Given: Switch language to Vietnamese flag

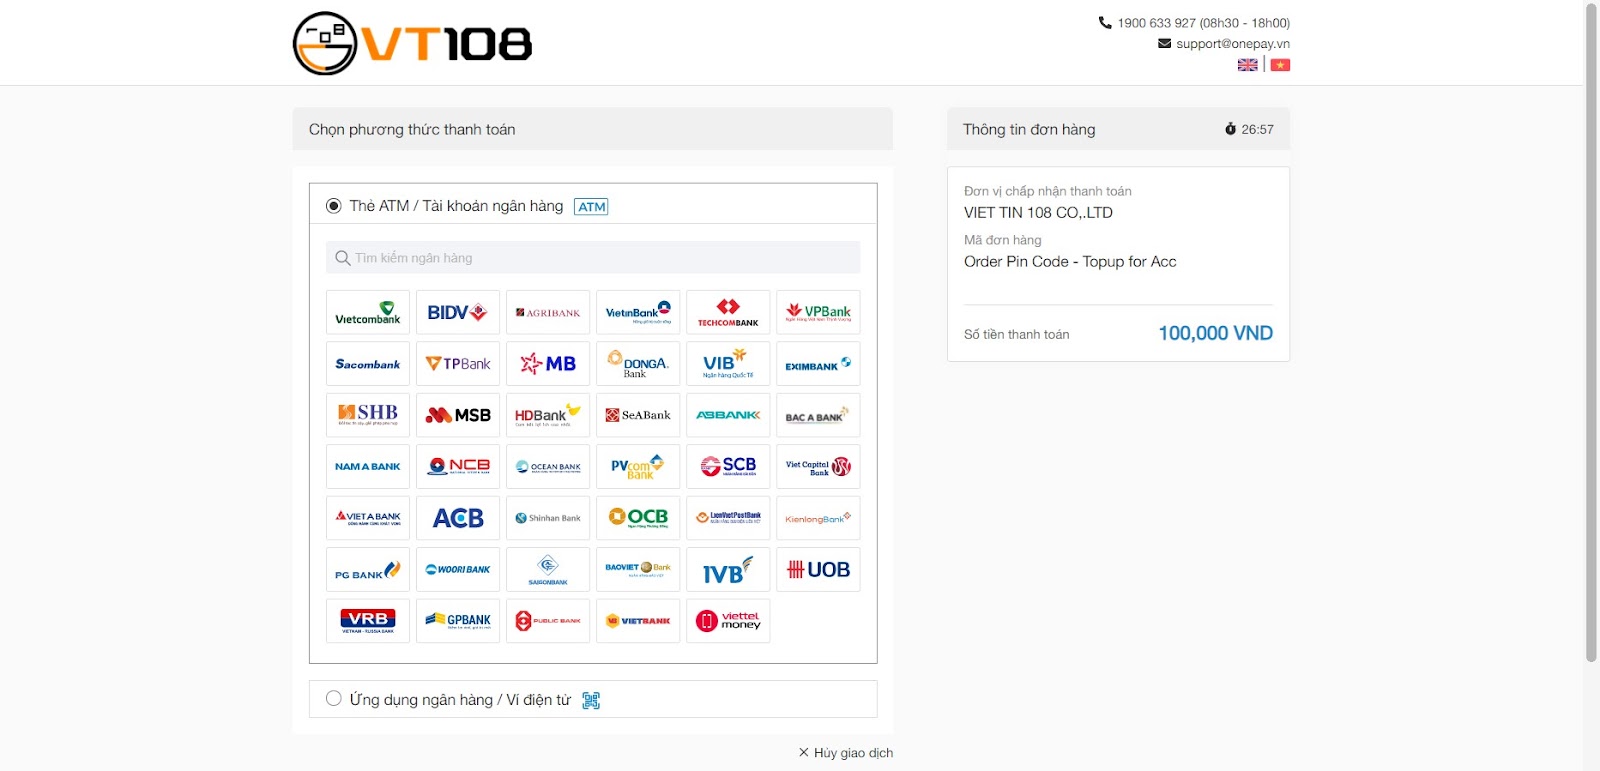Looking at the screenshot, I should pyautogui.click(x=1280, y=65).
